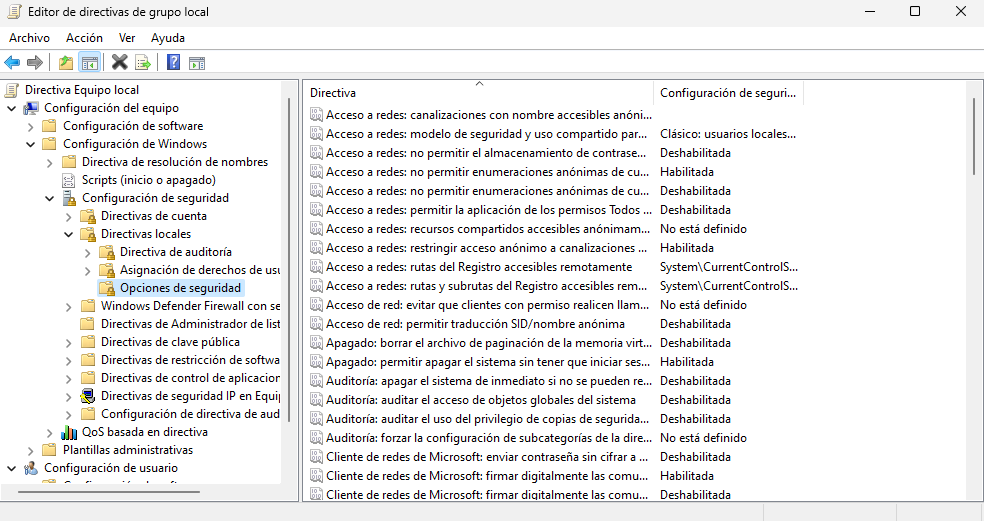Open the Acción menu
This screenshot has width=984, height=521.
(84, 37)
